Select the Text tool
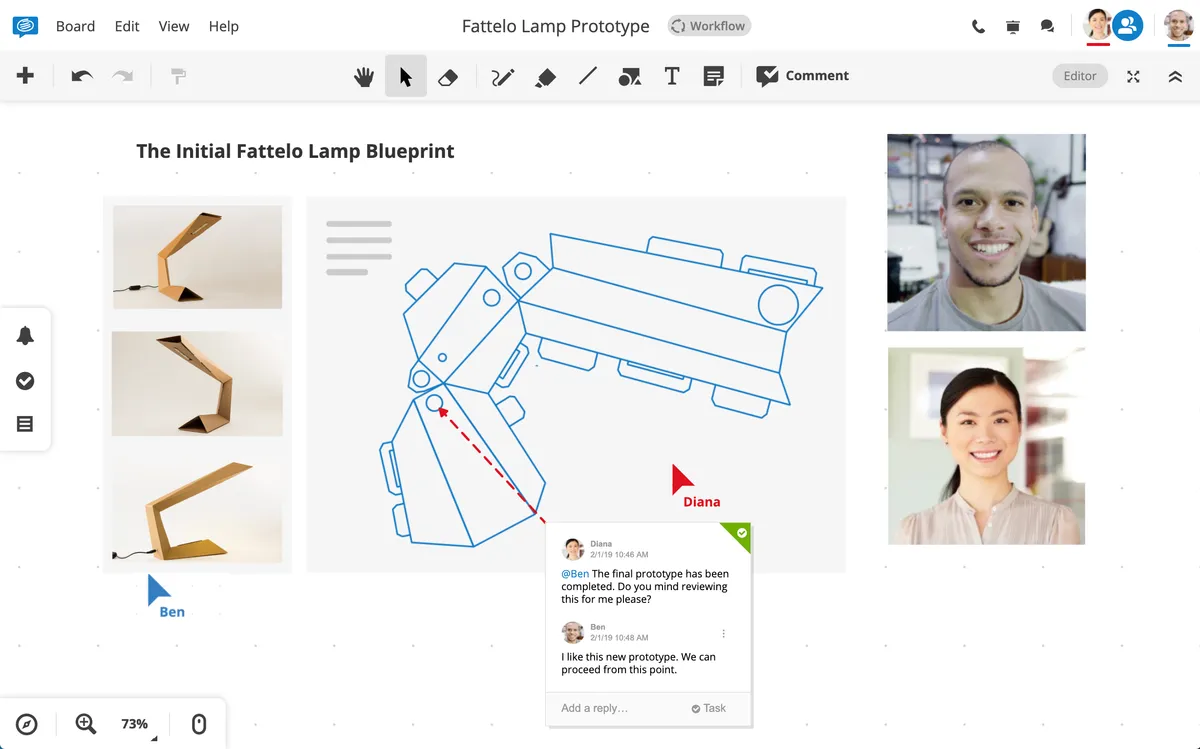This screenshot has height=749, width=1200. (672, 76)
